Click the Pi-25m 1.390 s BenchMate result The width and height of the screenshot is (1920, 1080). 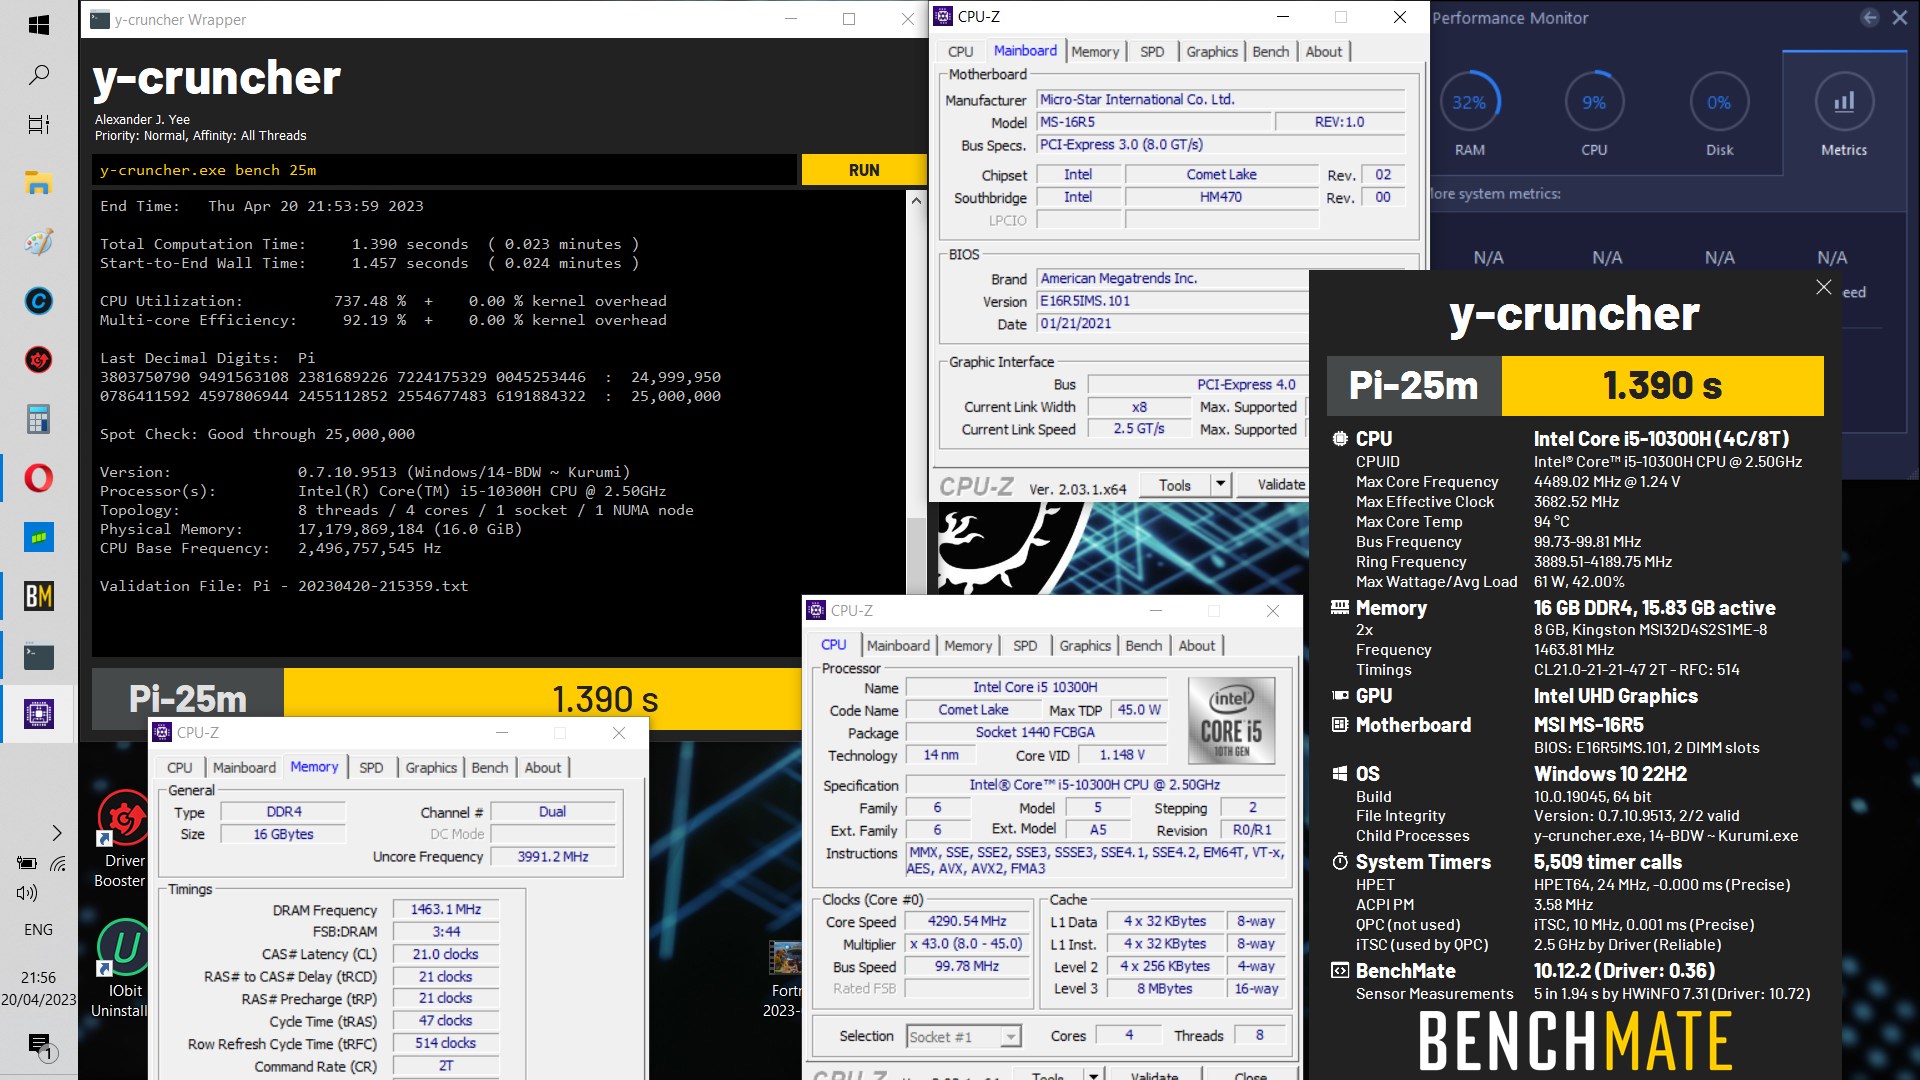1575,386
